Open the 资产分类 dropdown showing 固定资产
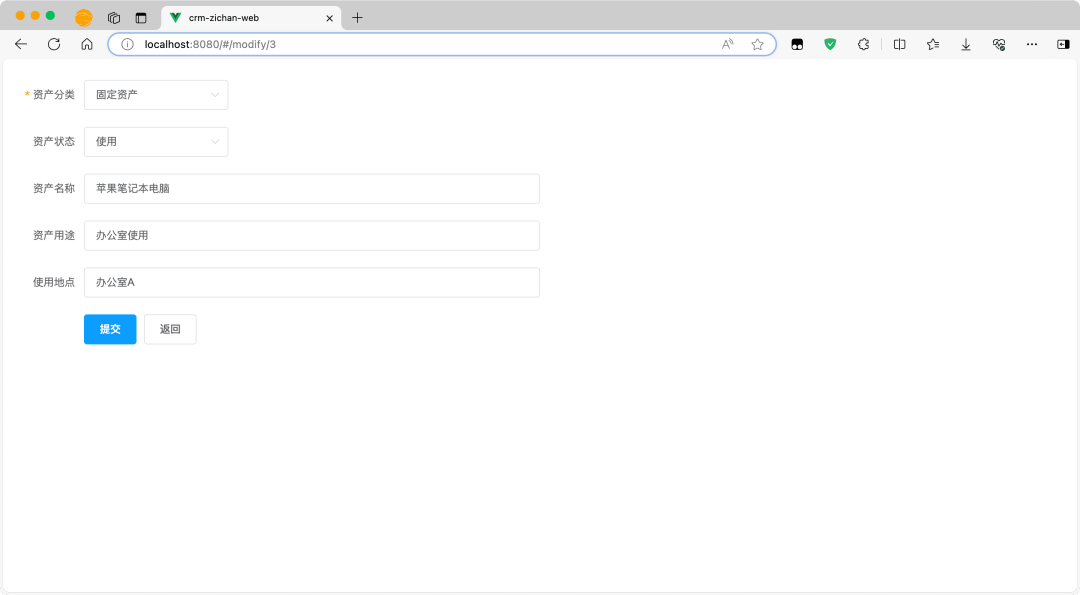 click(x=156, y=95)
